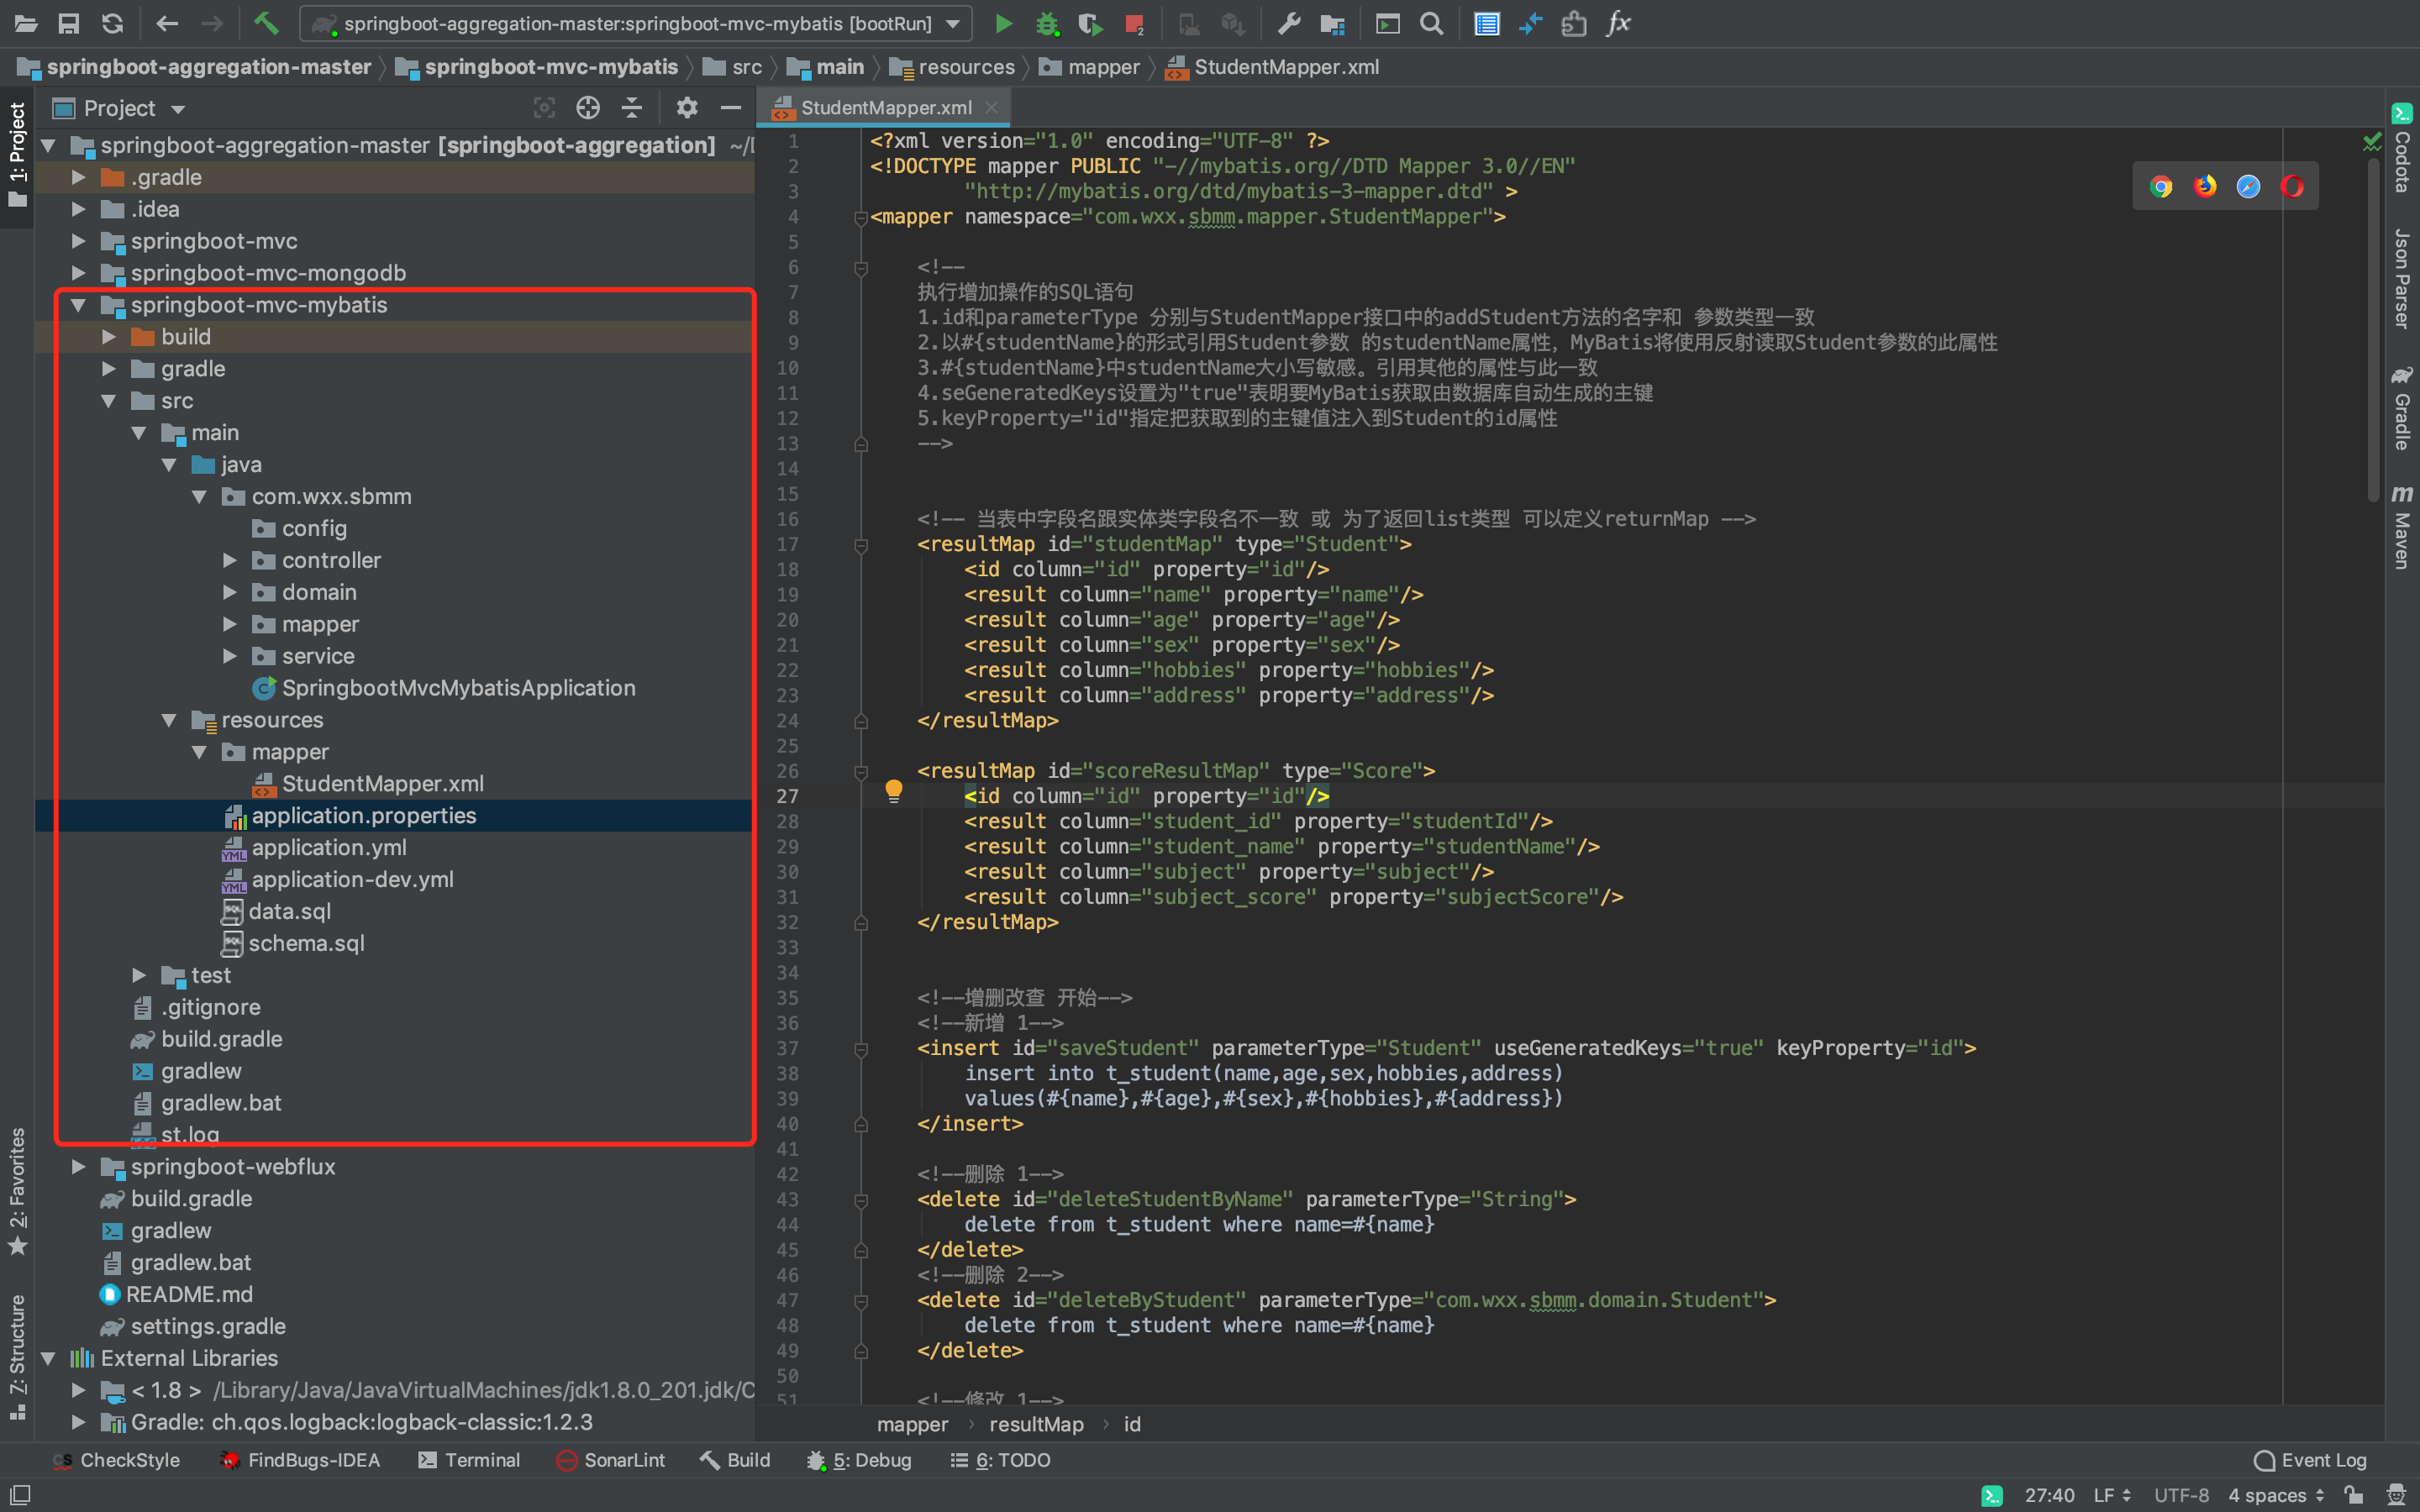Open the Event Log
The image size is (2420, 1512).
click(2310, 1460)
